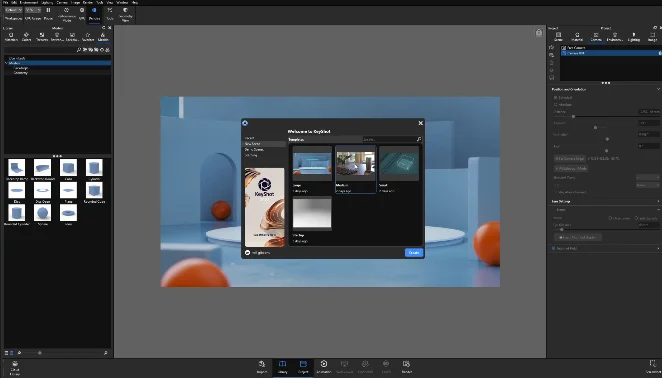Image resolution: width=662 pixels, height=378 pixels.
Task: Select the Sphere model thumbnail in Library
Action: click(43, 212)
